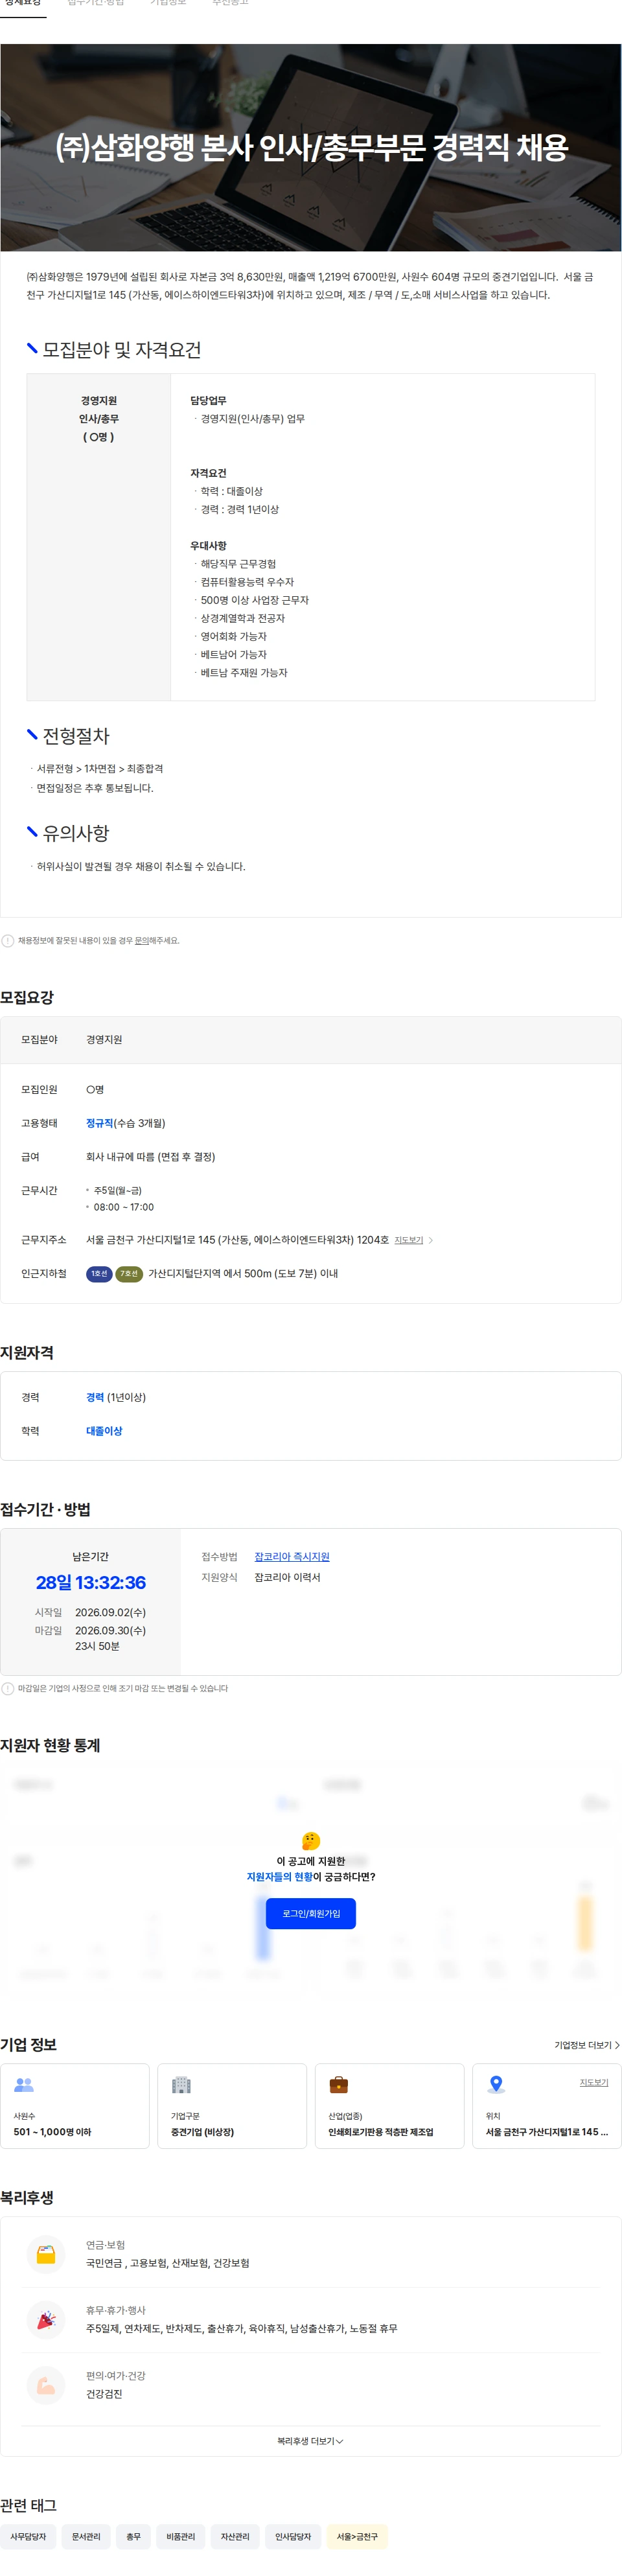Click the 로그인/회원가입 button
The image size is (622, 2576).
(x=311, y=1913)
